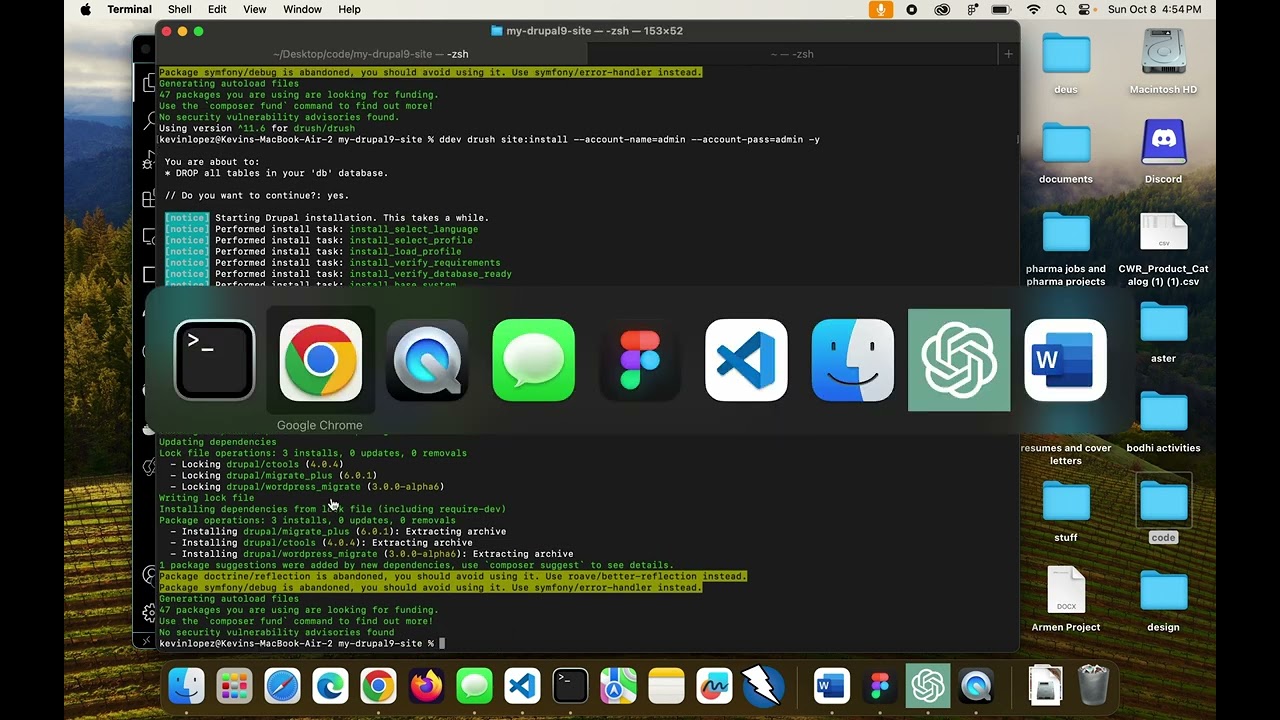Screen dimensions: 1280x720
Task: Select Finder in the app switcher
Action: [853, 360]
